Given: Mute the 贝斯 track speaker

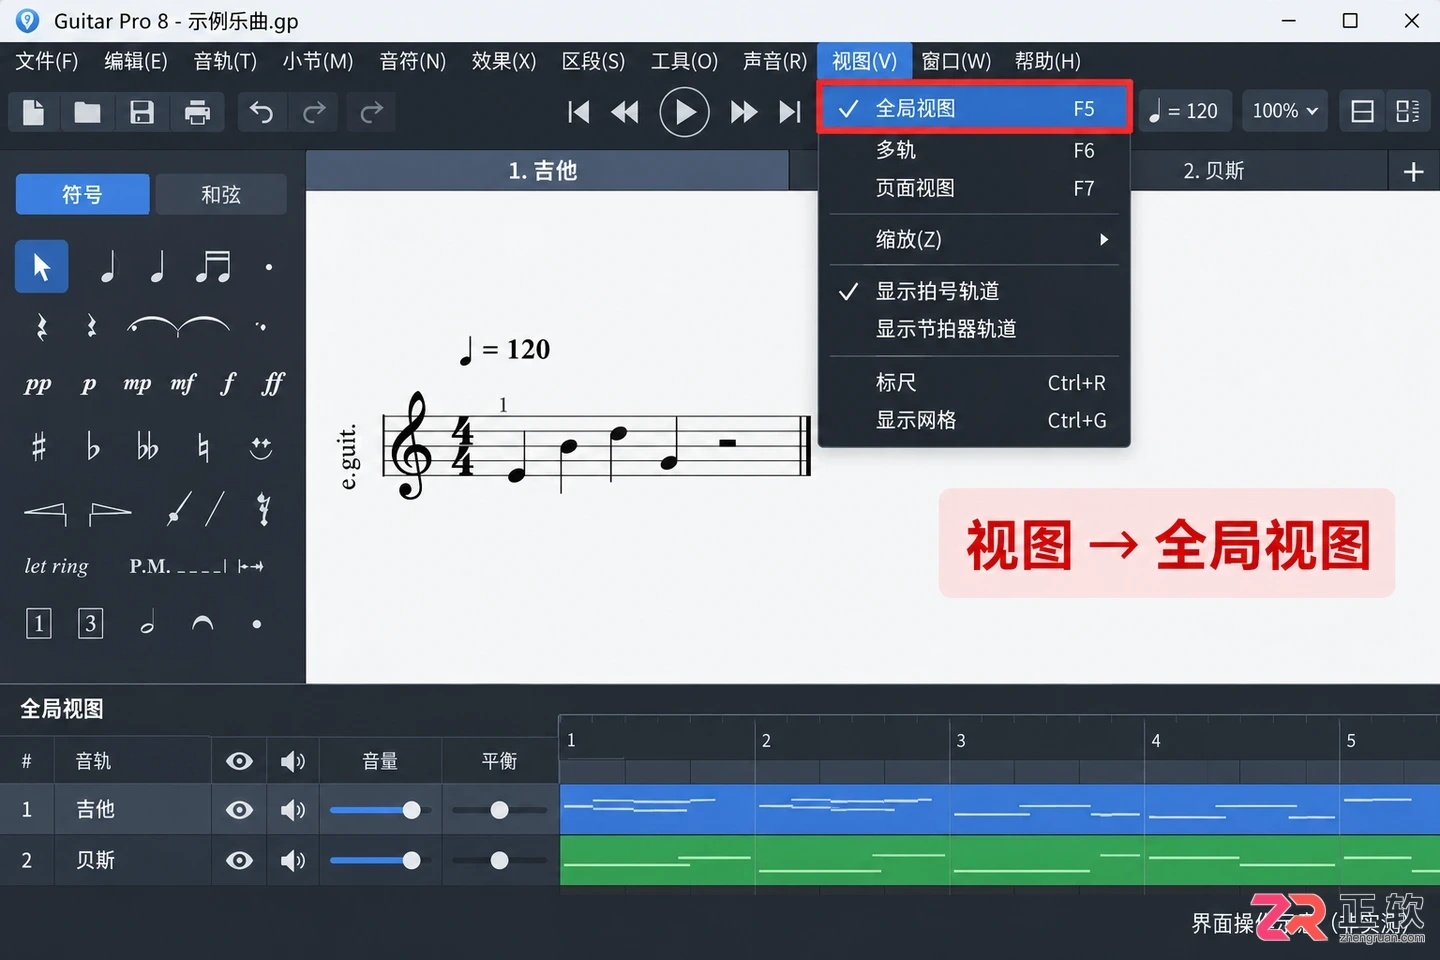Looking at the screenshot, I should click(x=292, y=860).
